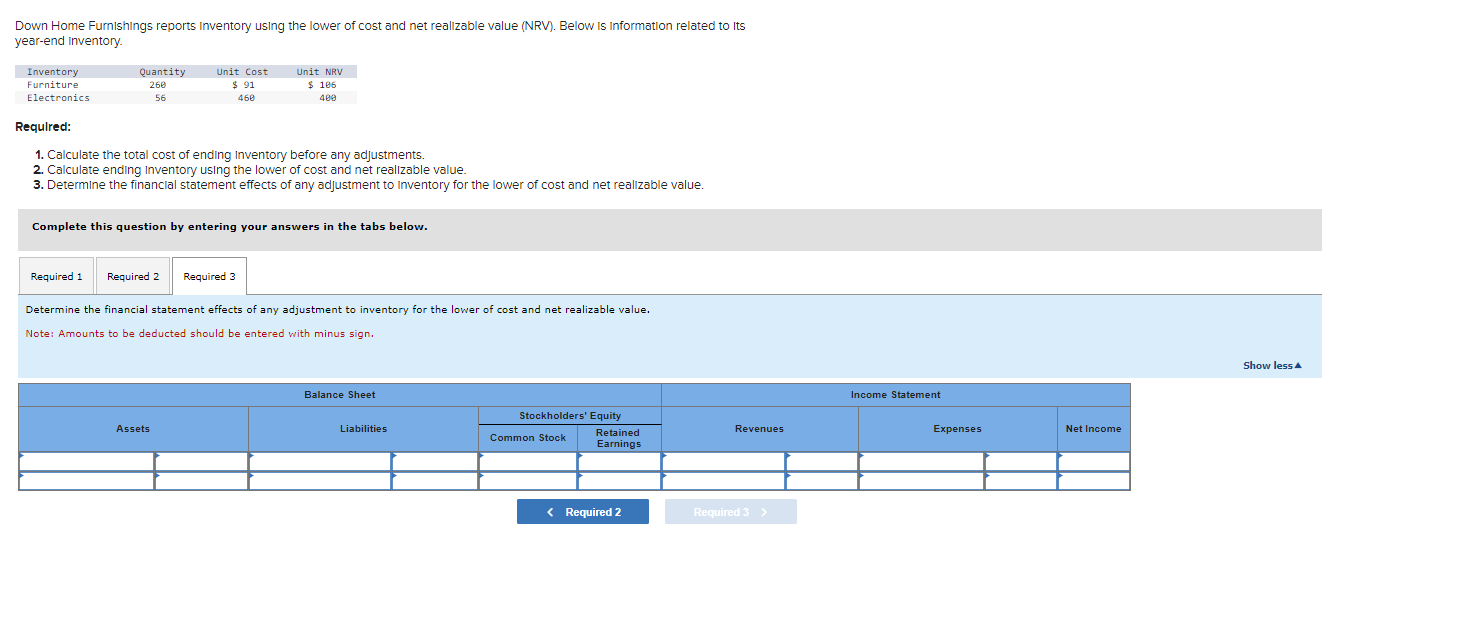Click the first row Revenues amount field

(822, 462)
